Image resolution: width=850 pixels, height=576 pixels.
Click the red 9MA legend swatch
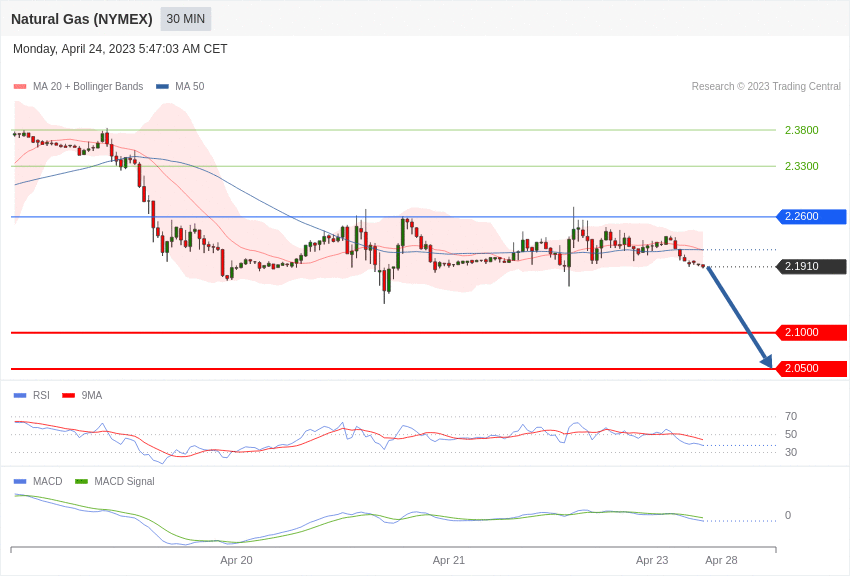69,396
